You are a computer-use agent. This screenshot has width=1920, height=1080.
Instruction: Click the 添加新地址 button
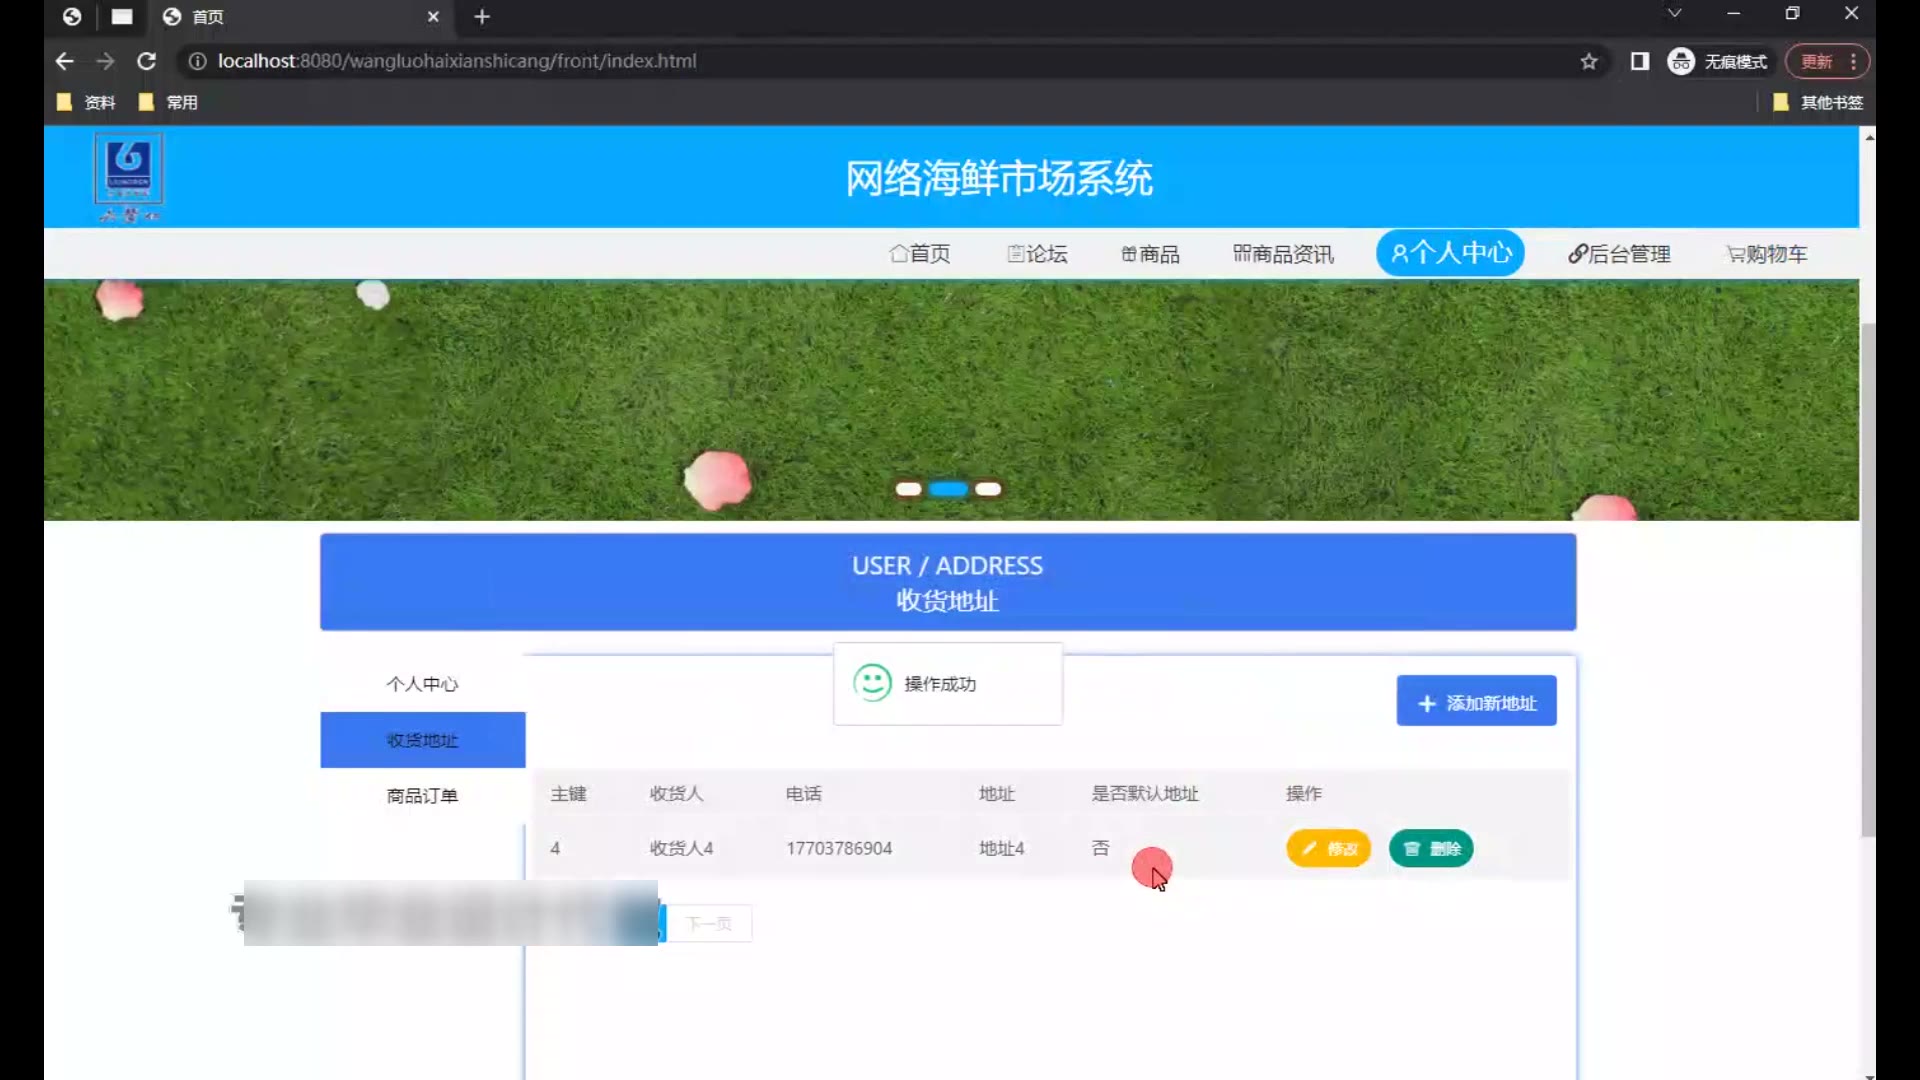pyautogui.click(x=1476, y=702)
